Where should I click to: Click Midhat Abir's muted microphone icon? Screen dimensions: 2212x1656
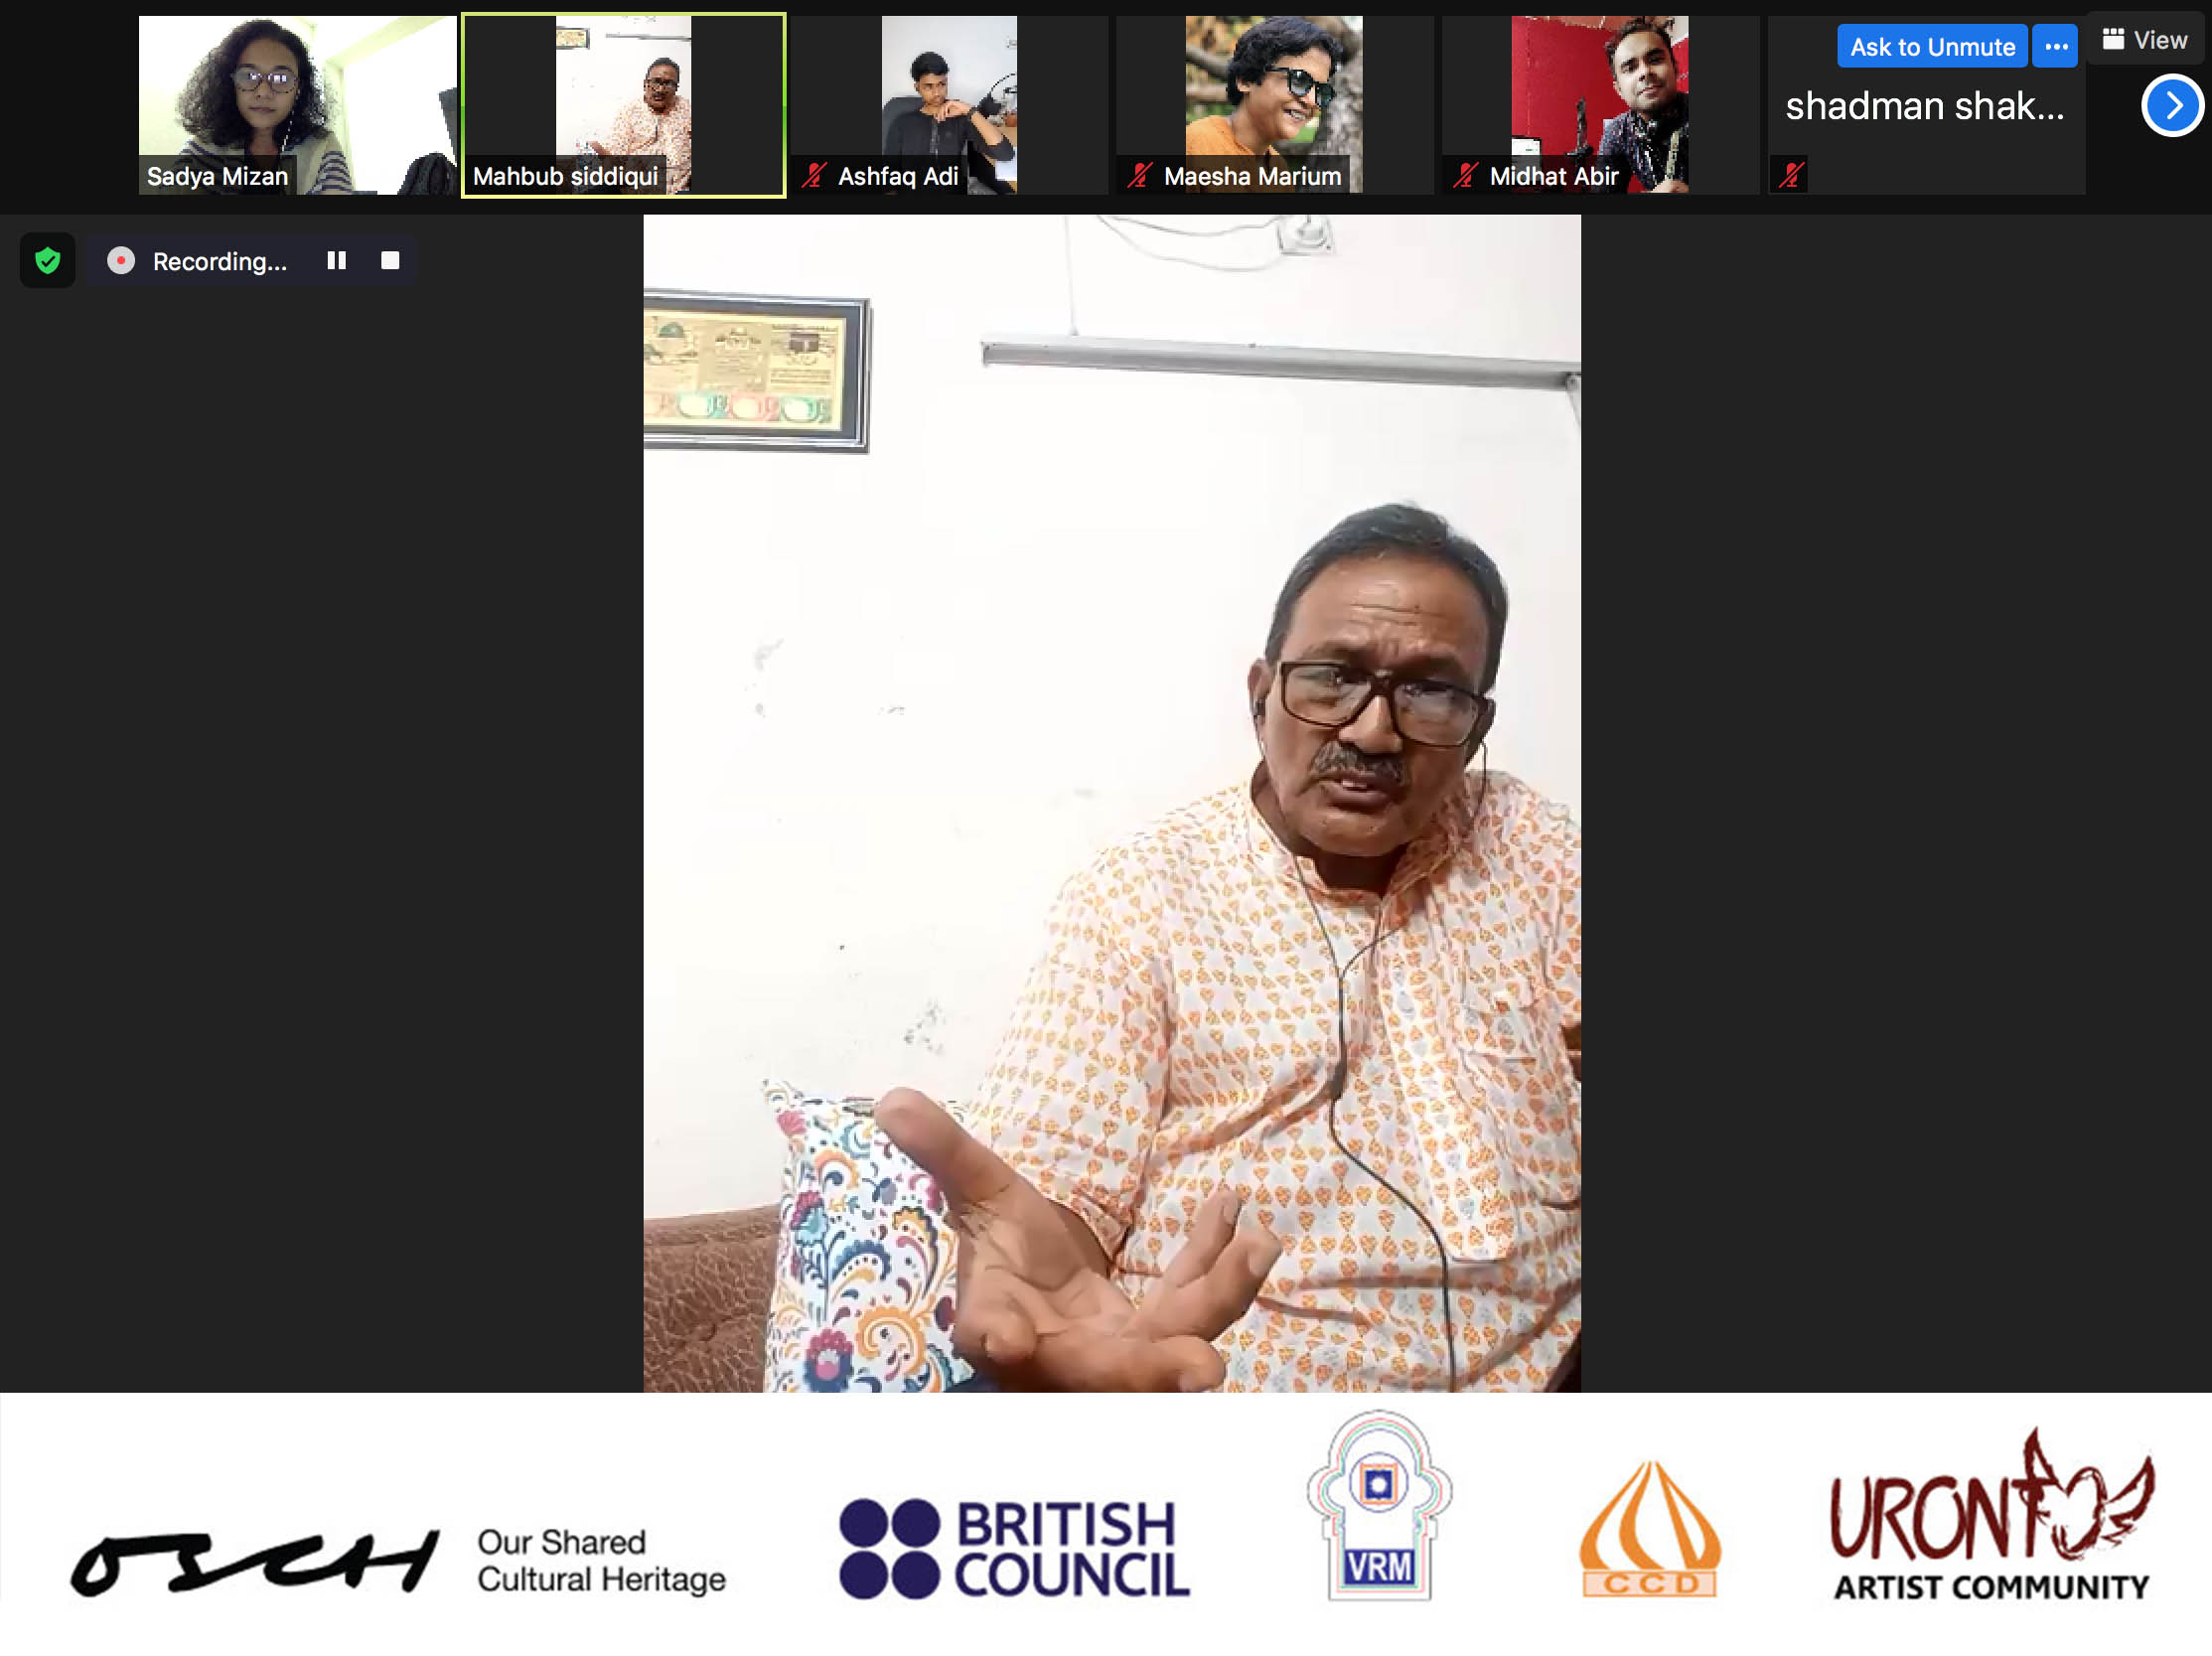click(1465, 176)
